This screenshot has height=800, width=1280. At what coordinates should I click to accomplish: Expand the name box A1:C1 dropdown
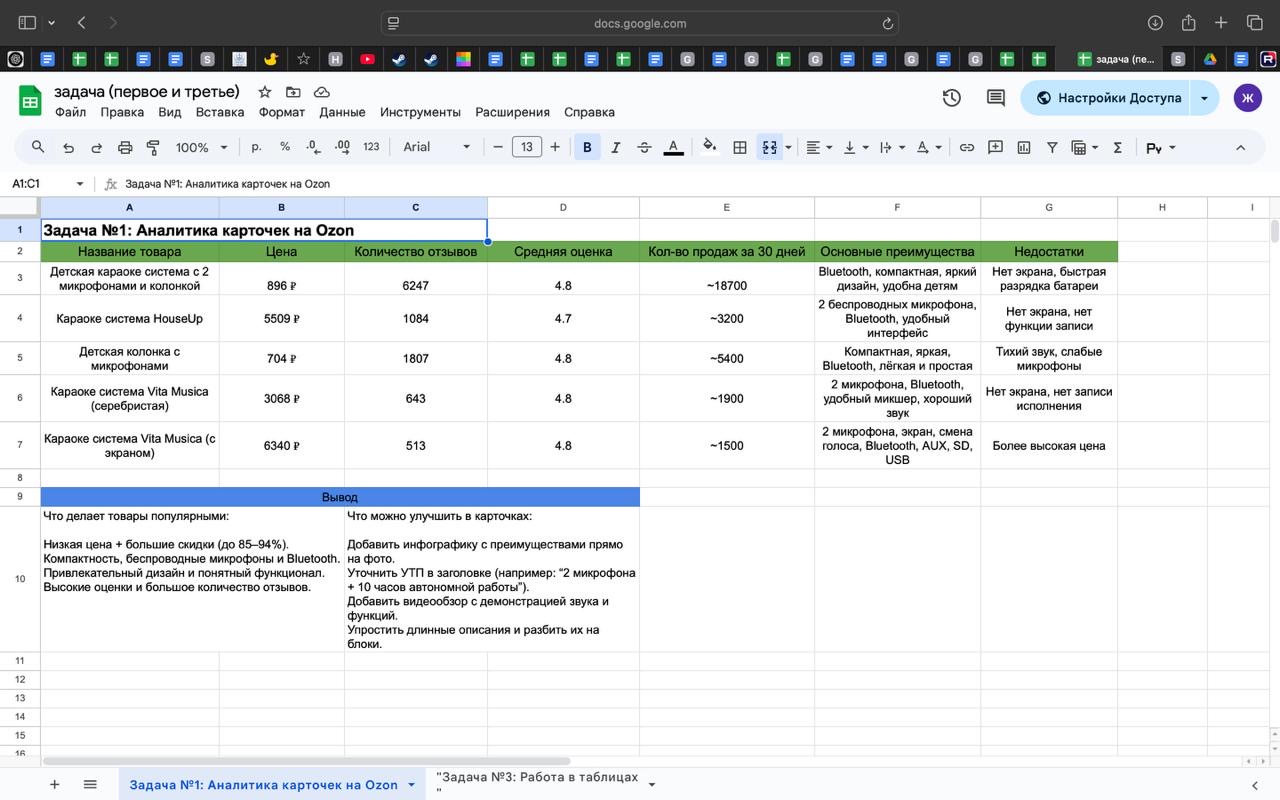pyautogui.click(x=79, y=184)
